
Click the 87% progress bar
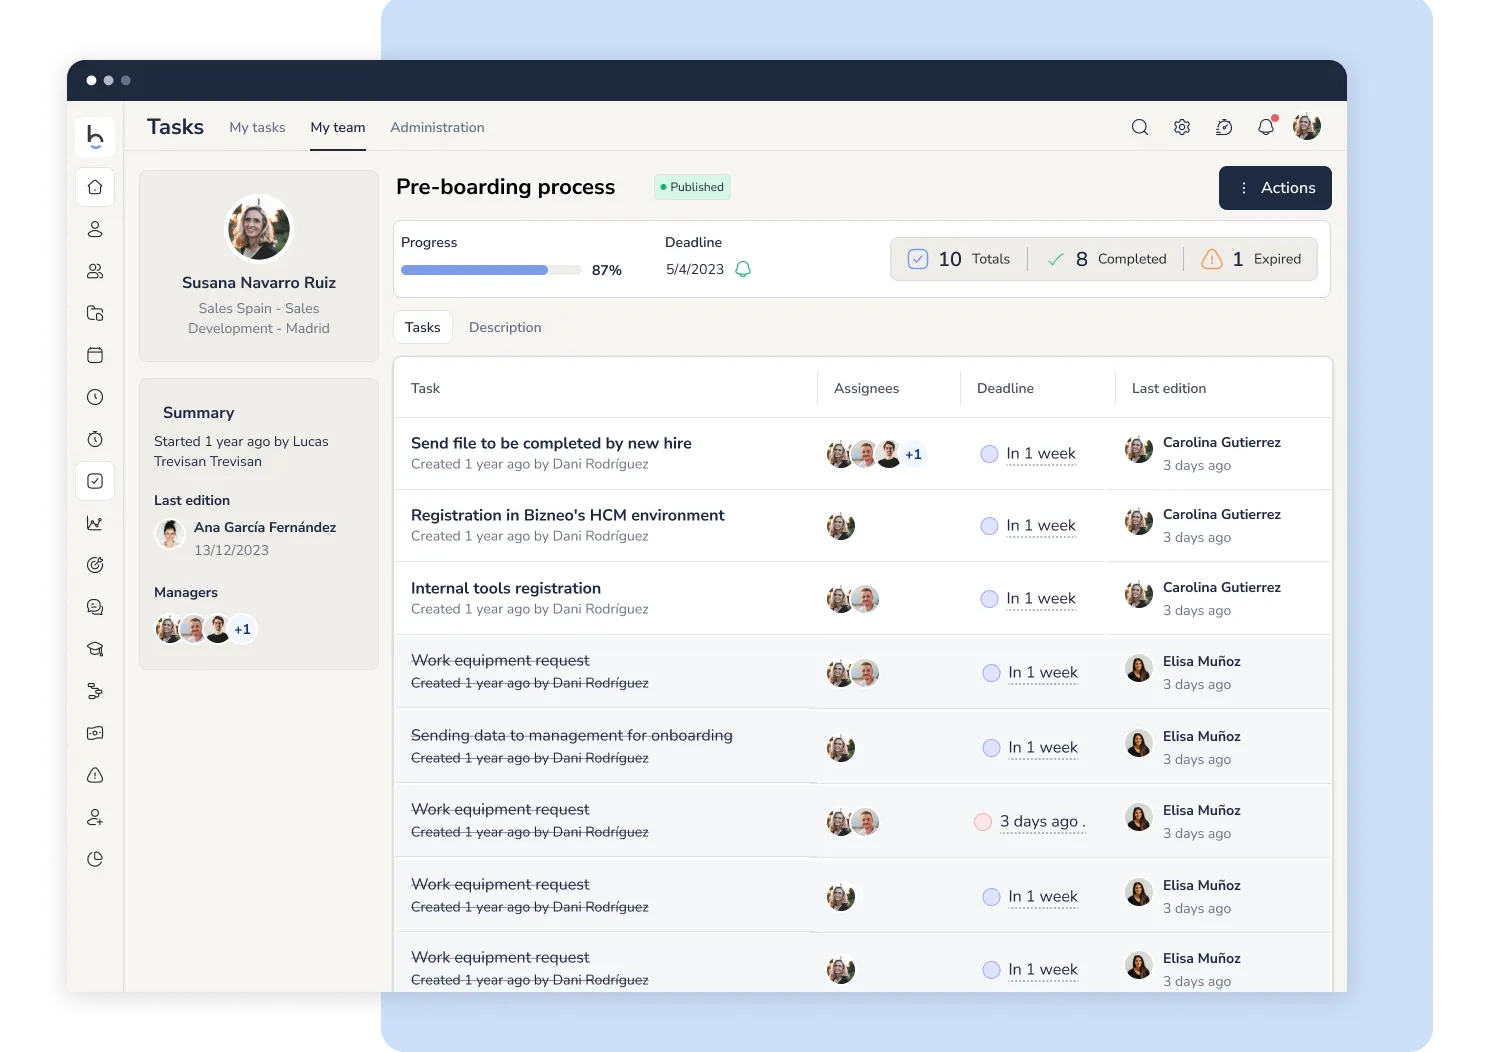point(491,270)
